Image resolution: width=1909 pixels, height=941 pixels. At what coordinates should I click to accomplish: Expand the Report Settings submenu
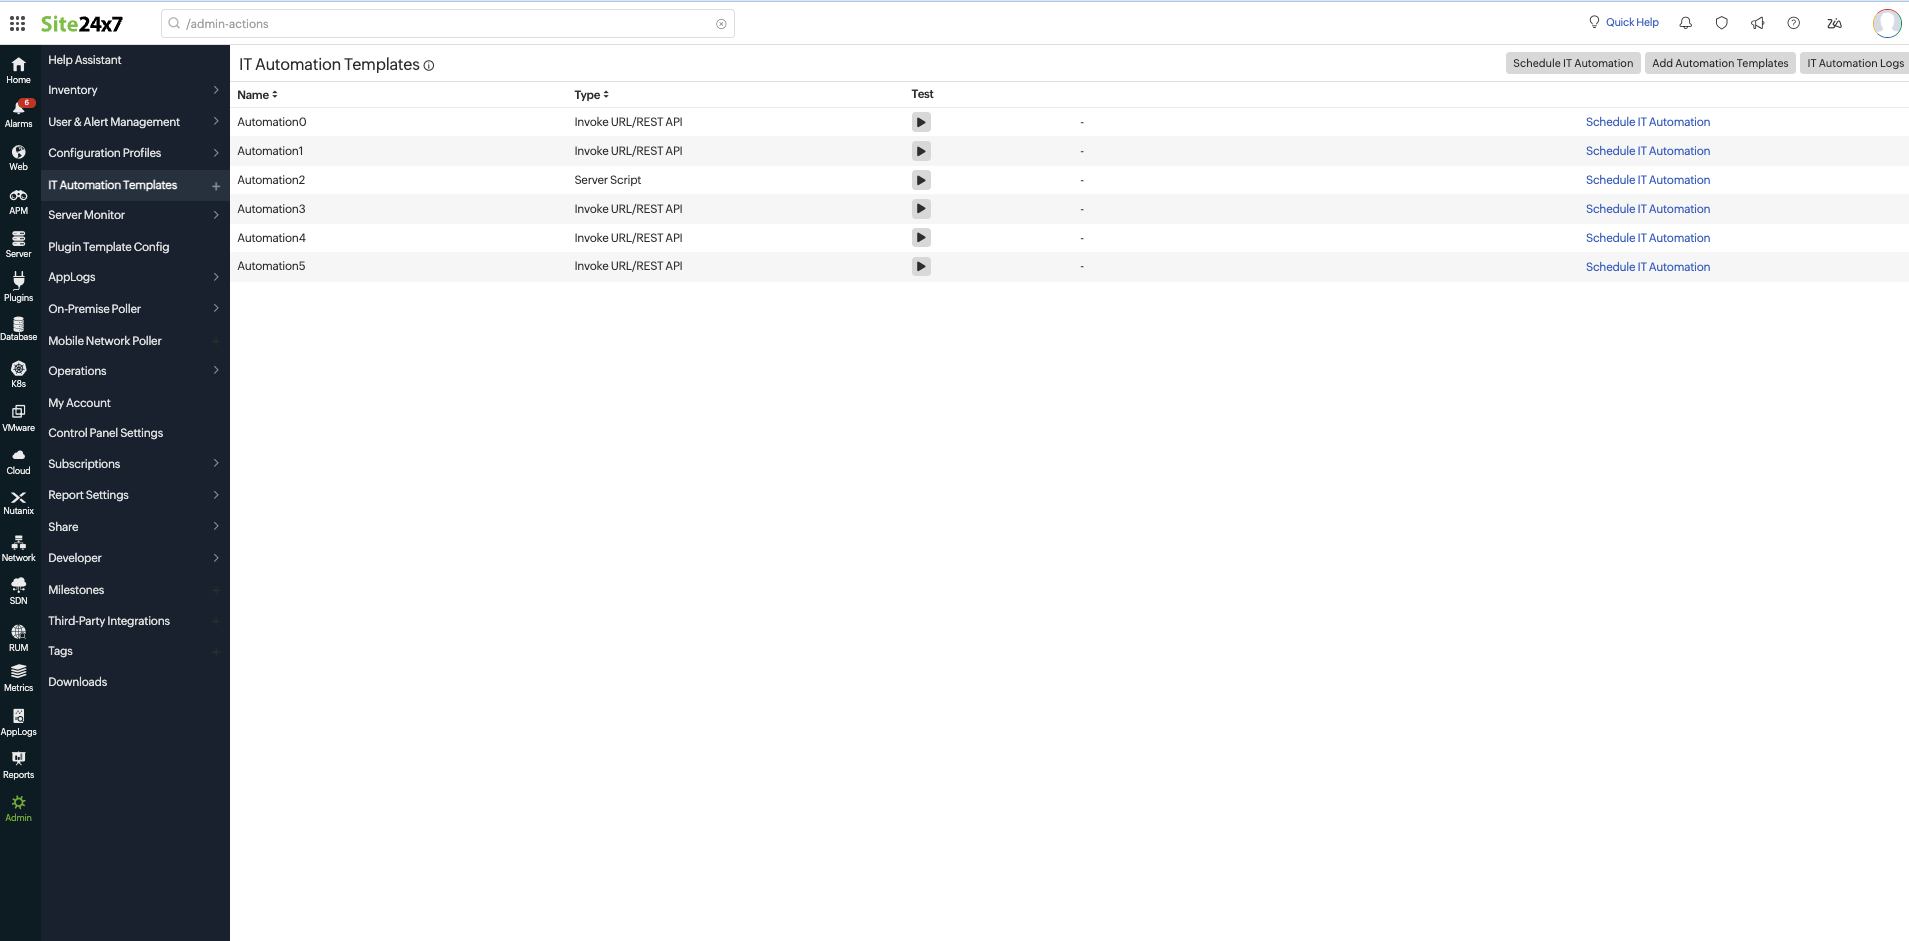pos(216,495)
